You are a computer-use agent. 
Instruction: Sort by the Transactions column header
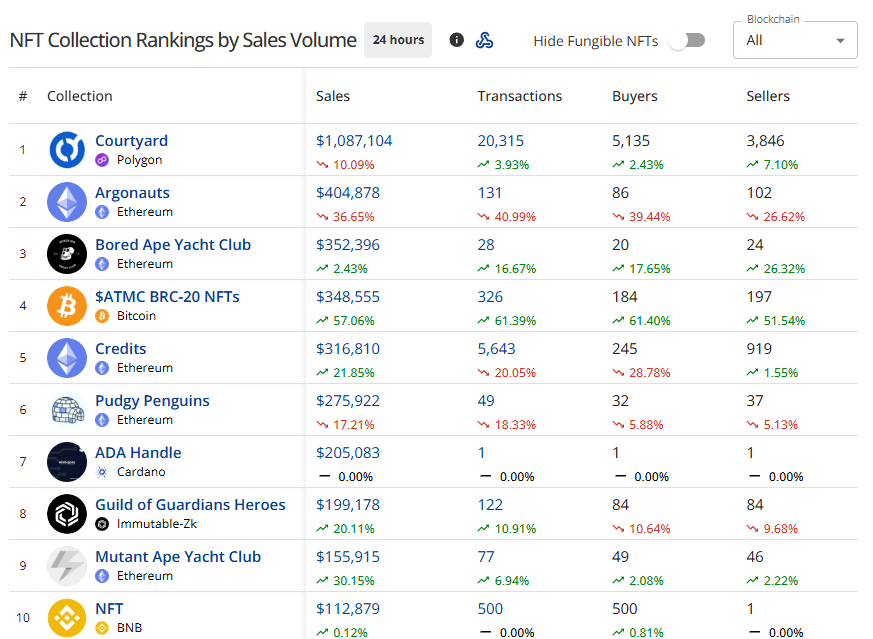[519, 96]
